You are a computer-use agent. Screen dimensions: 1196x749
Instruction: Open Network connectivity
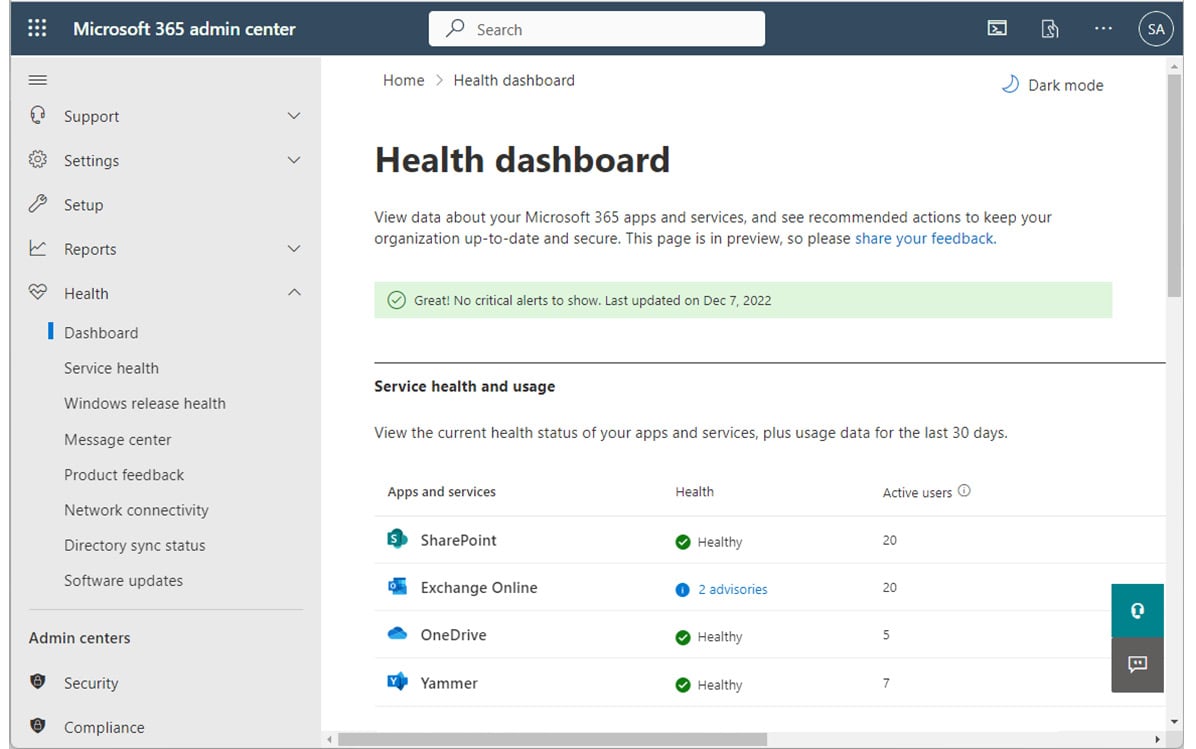click(136, 510)
